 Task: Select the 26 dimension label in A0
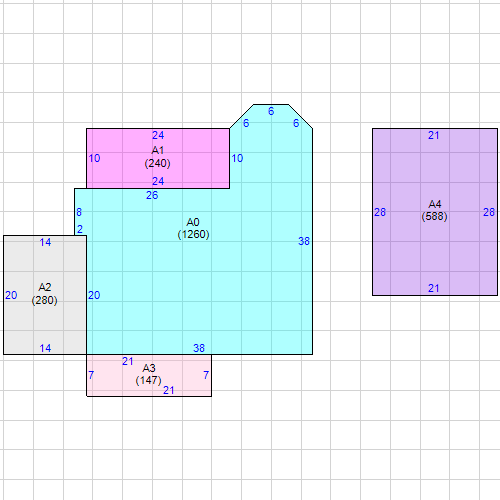click(x=152, y=195)
